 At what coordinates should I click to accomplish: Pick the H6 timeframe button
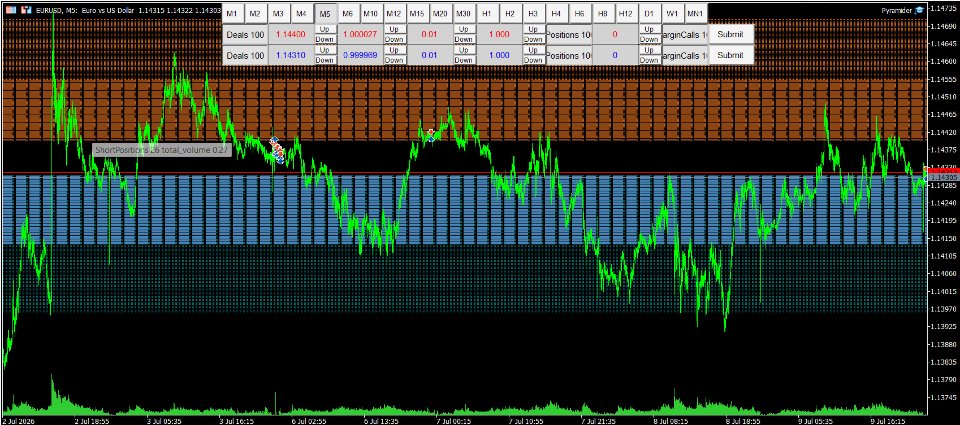[579, 13]
